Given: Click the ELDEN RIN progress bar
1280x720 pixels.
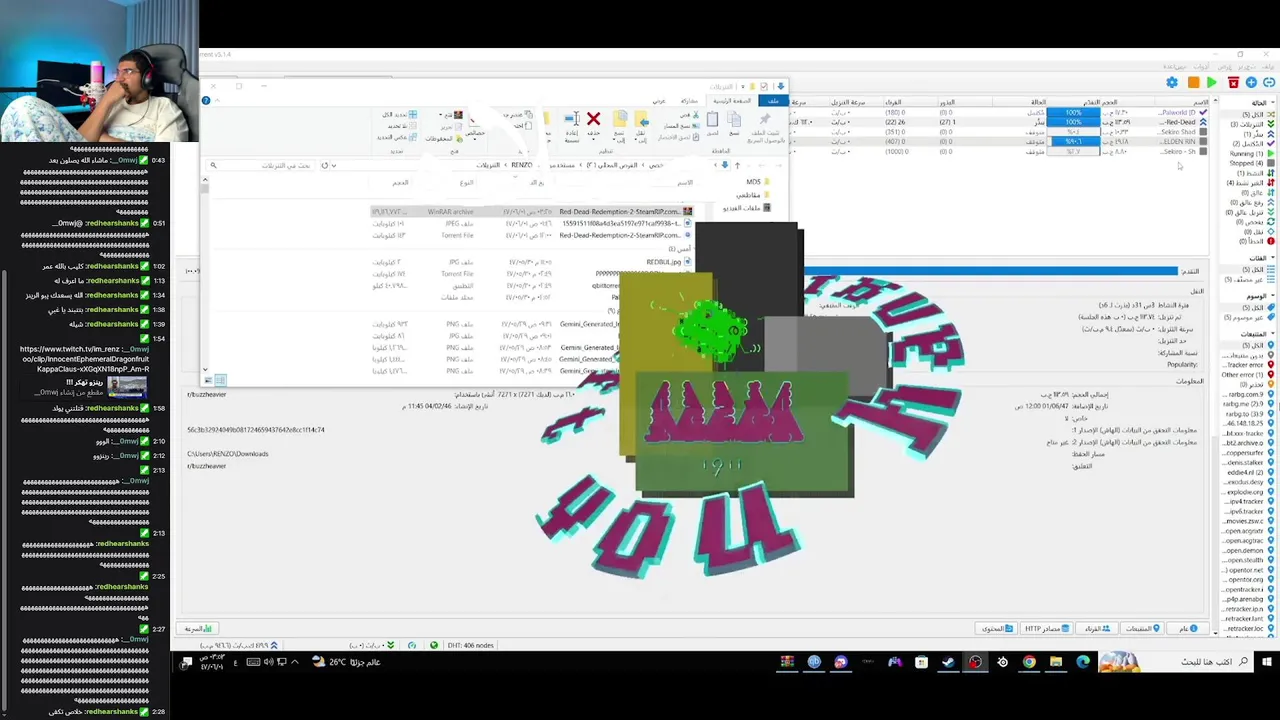Looking at the screenshot, I should point(1073,142).
